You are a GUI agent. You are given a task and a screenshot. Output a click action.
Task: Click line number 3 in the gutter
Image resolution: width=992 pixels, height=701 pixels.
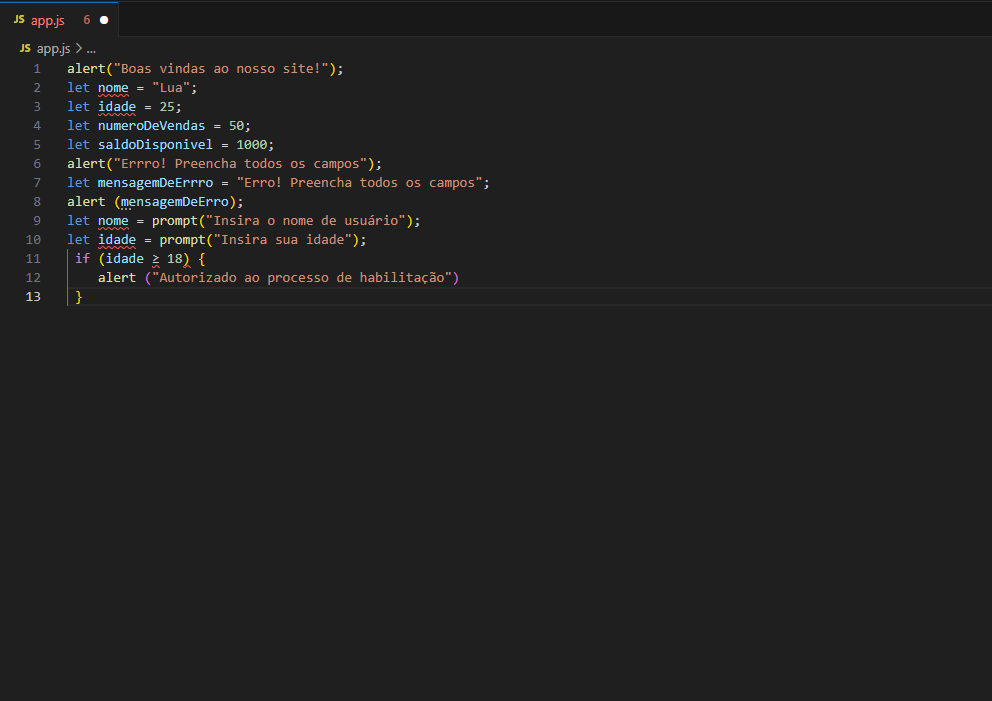(x=37, y=106)
